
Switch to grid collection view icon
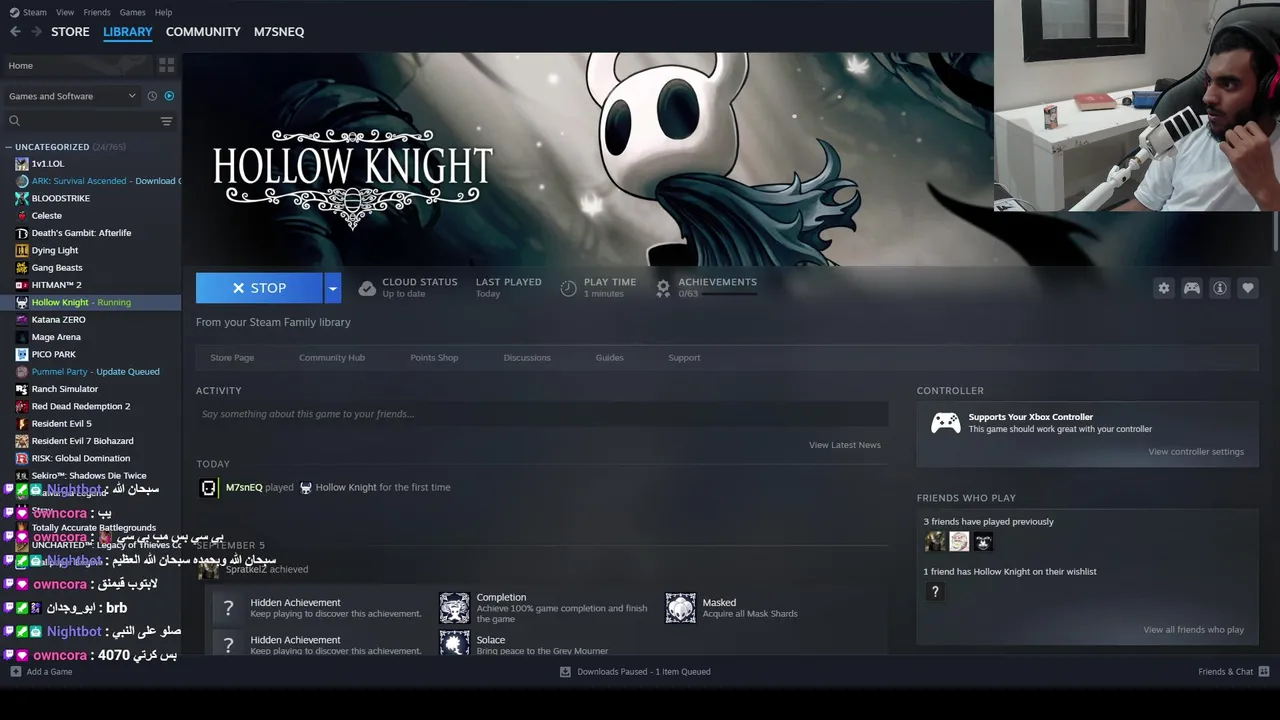tap(166, 65)
